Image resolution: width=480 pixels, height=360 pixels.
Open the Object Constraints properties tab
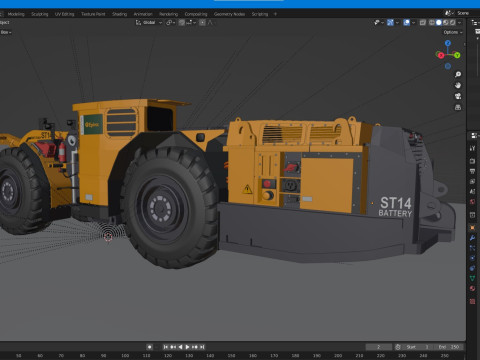[472, 268]
